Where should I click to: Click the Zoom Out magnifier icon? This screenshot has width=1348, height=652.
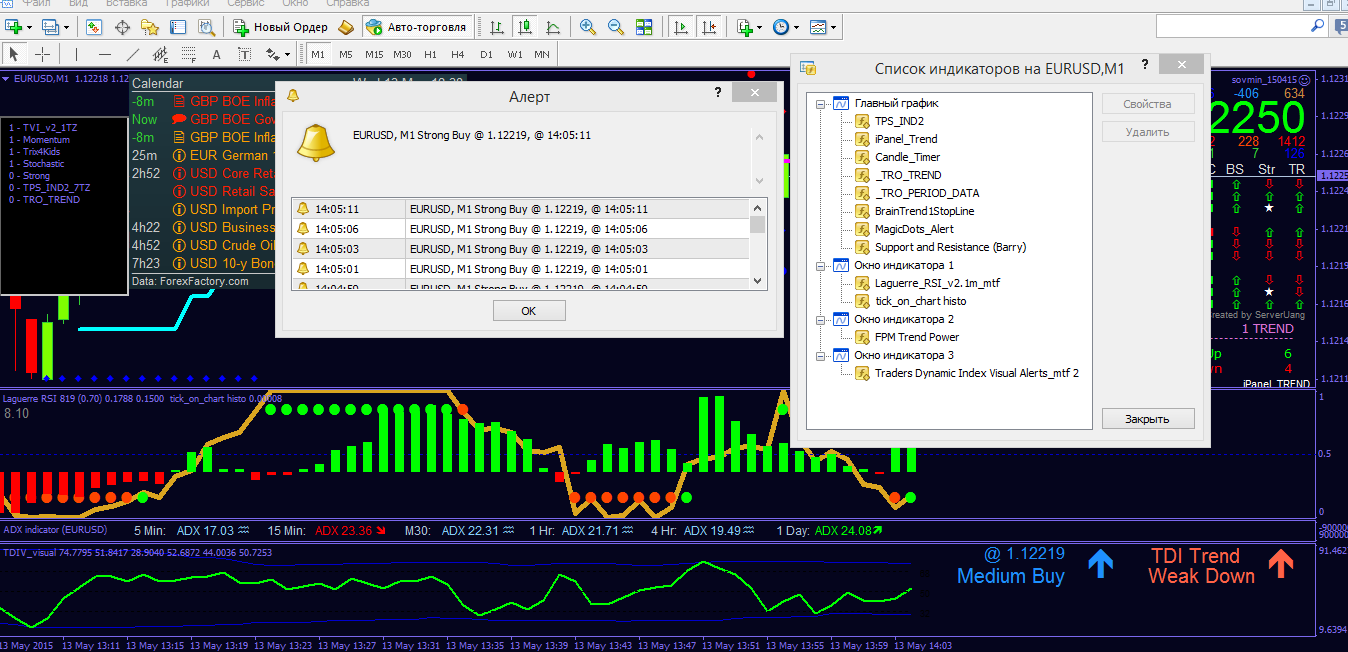616,27
